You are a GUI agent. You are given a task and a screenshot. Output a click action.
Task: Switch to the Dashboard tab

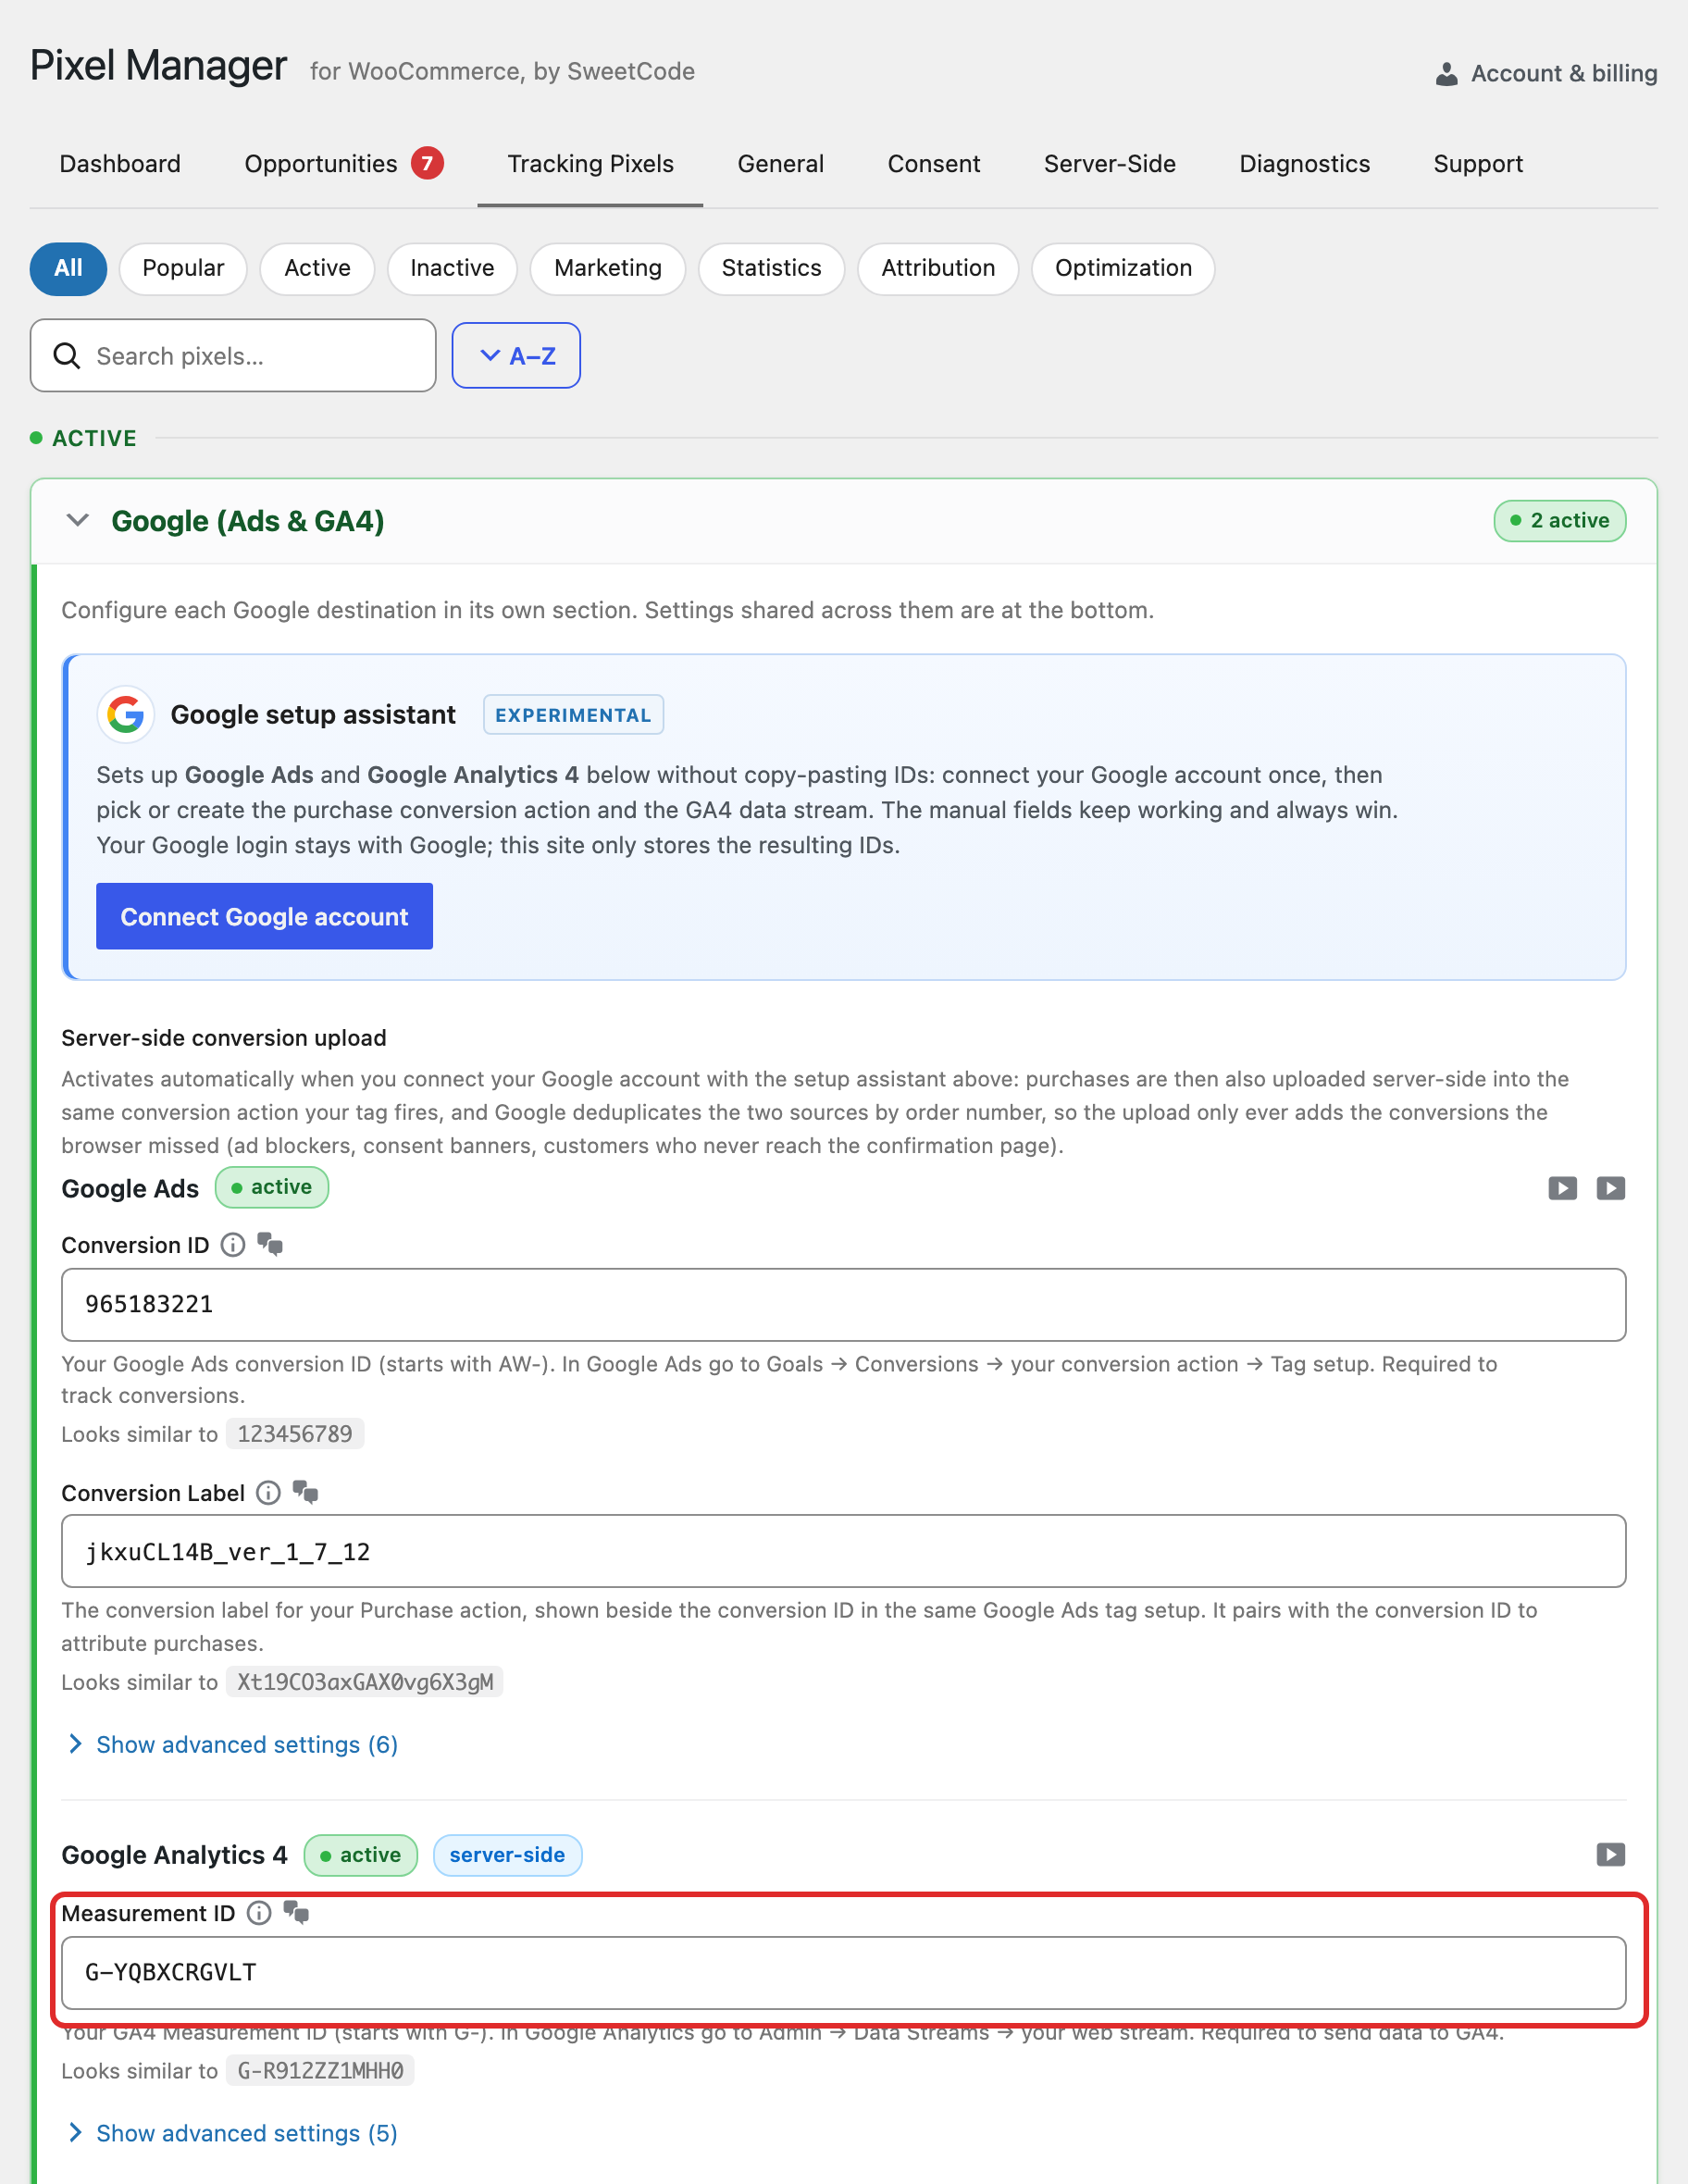click(120, 164)
